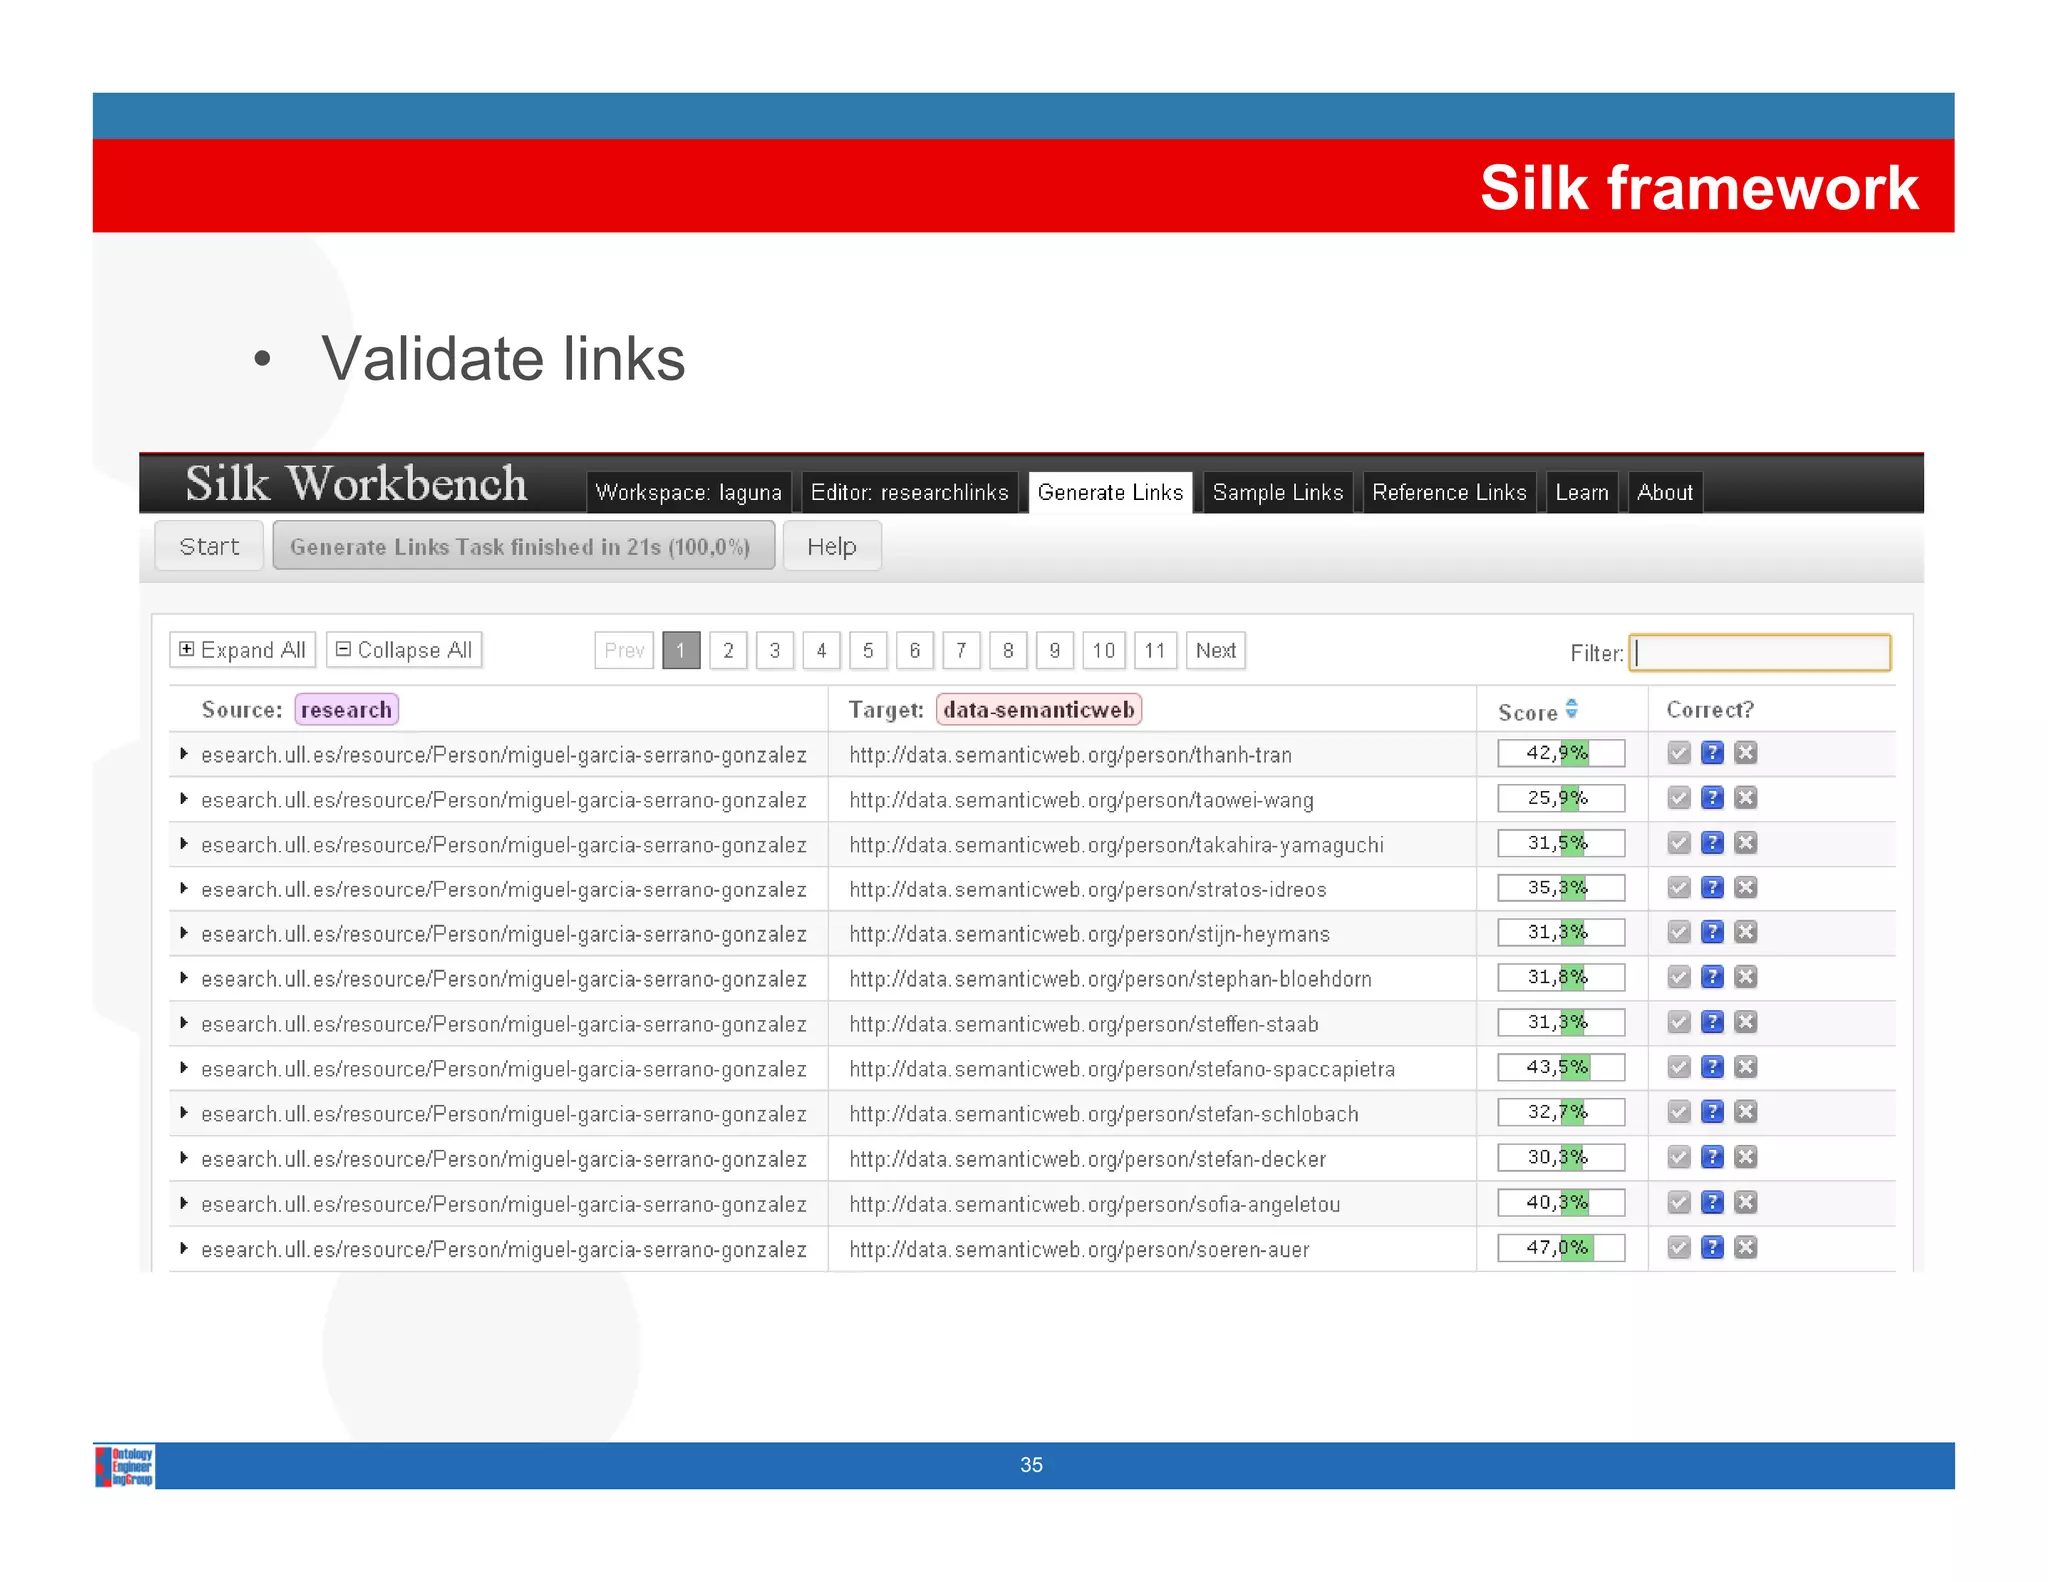Mark thanh-tran link as unsure
2048x1582 pixels.
(1712, 753)
